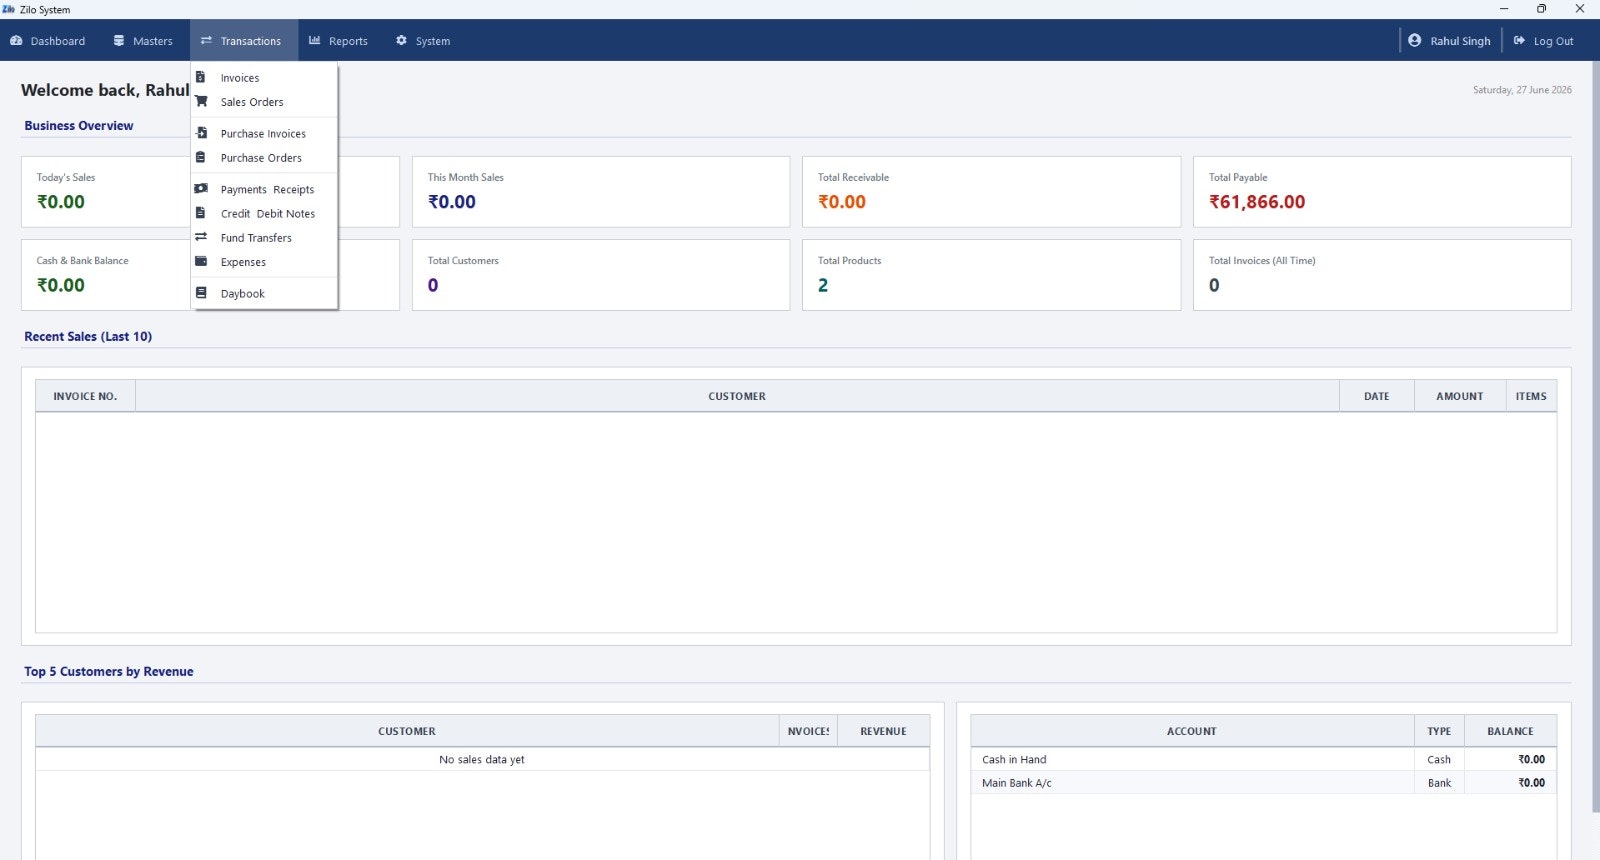1600x860 pixels.
Task: Click the ₹61,866.00 payable amount
Action: (x=1257, y=201)
